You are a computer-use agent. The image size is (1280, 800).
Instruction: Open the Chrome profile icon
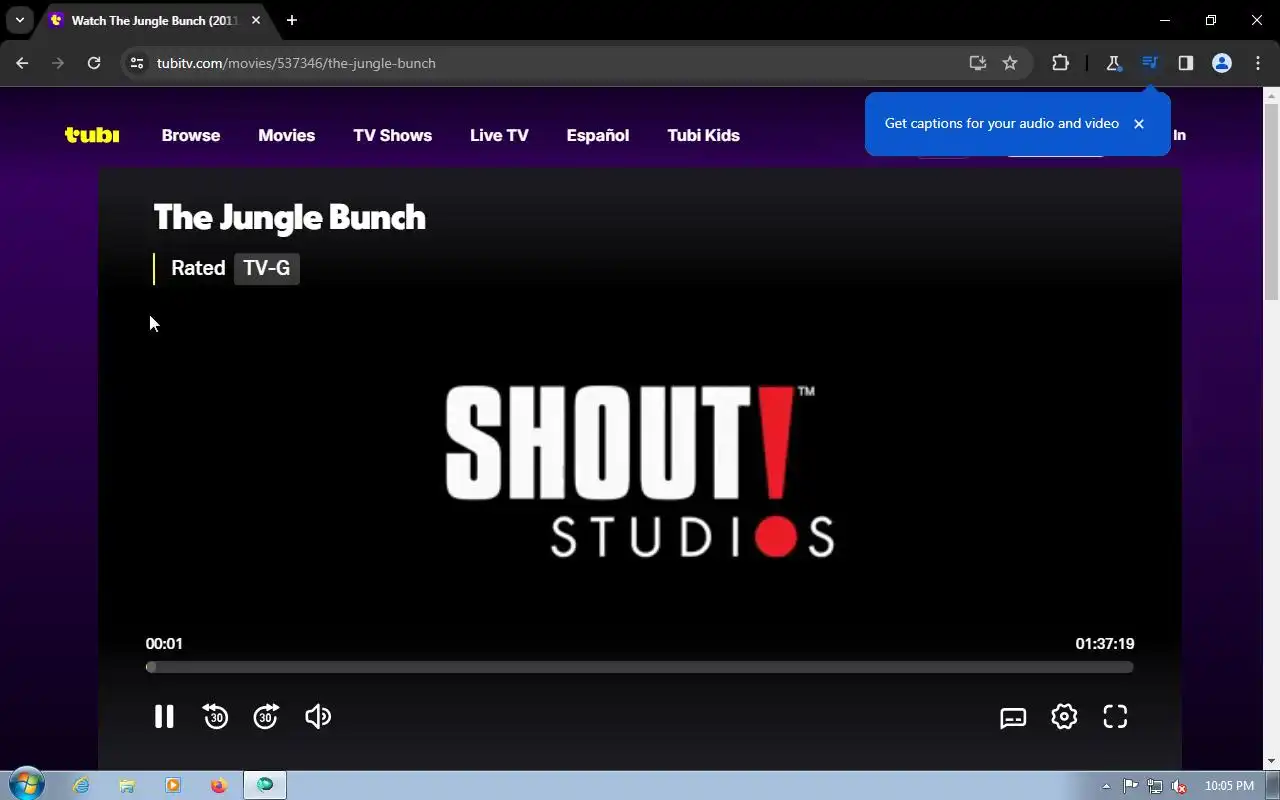click(x=1222, y=63)
